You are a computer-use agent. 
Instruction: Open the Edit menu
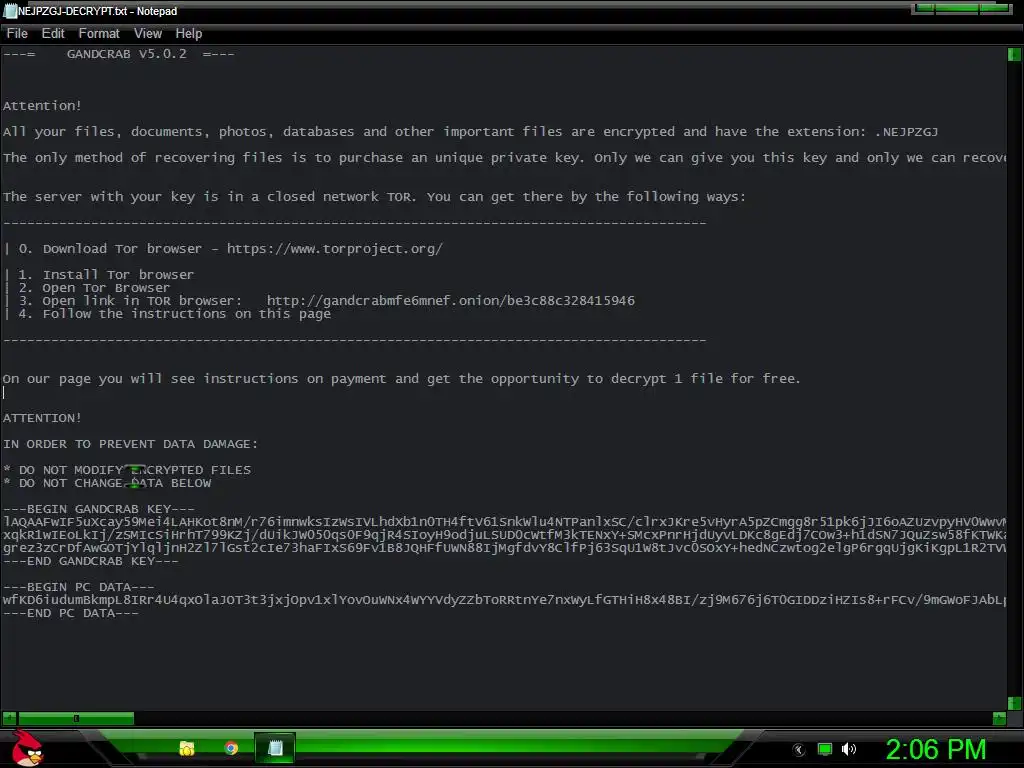(x=53, y=33)
